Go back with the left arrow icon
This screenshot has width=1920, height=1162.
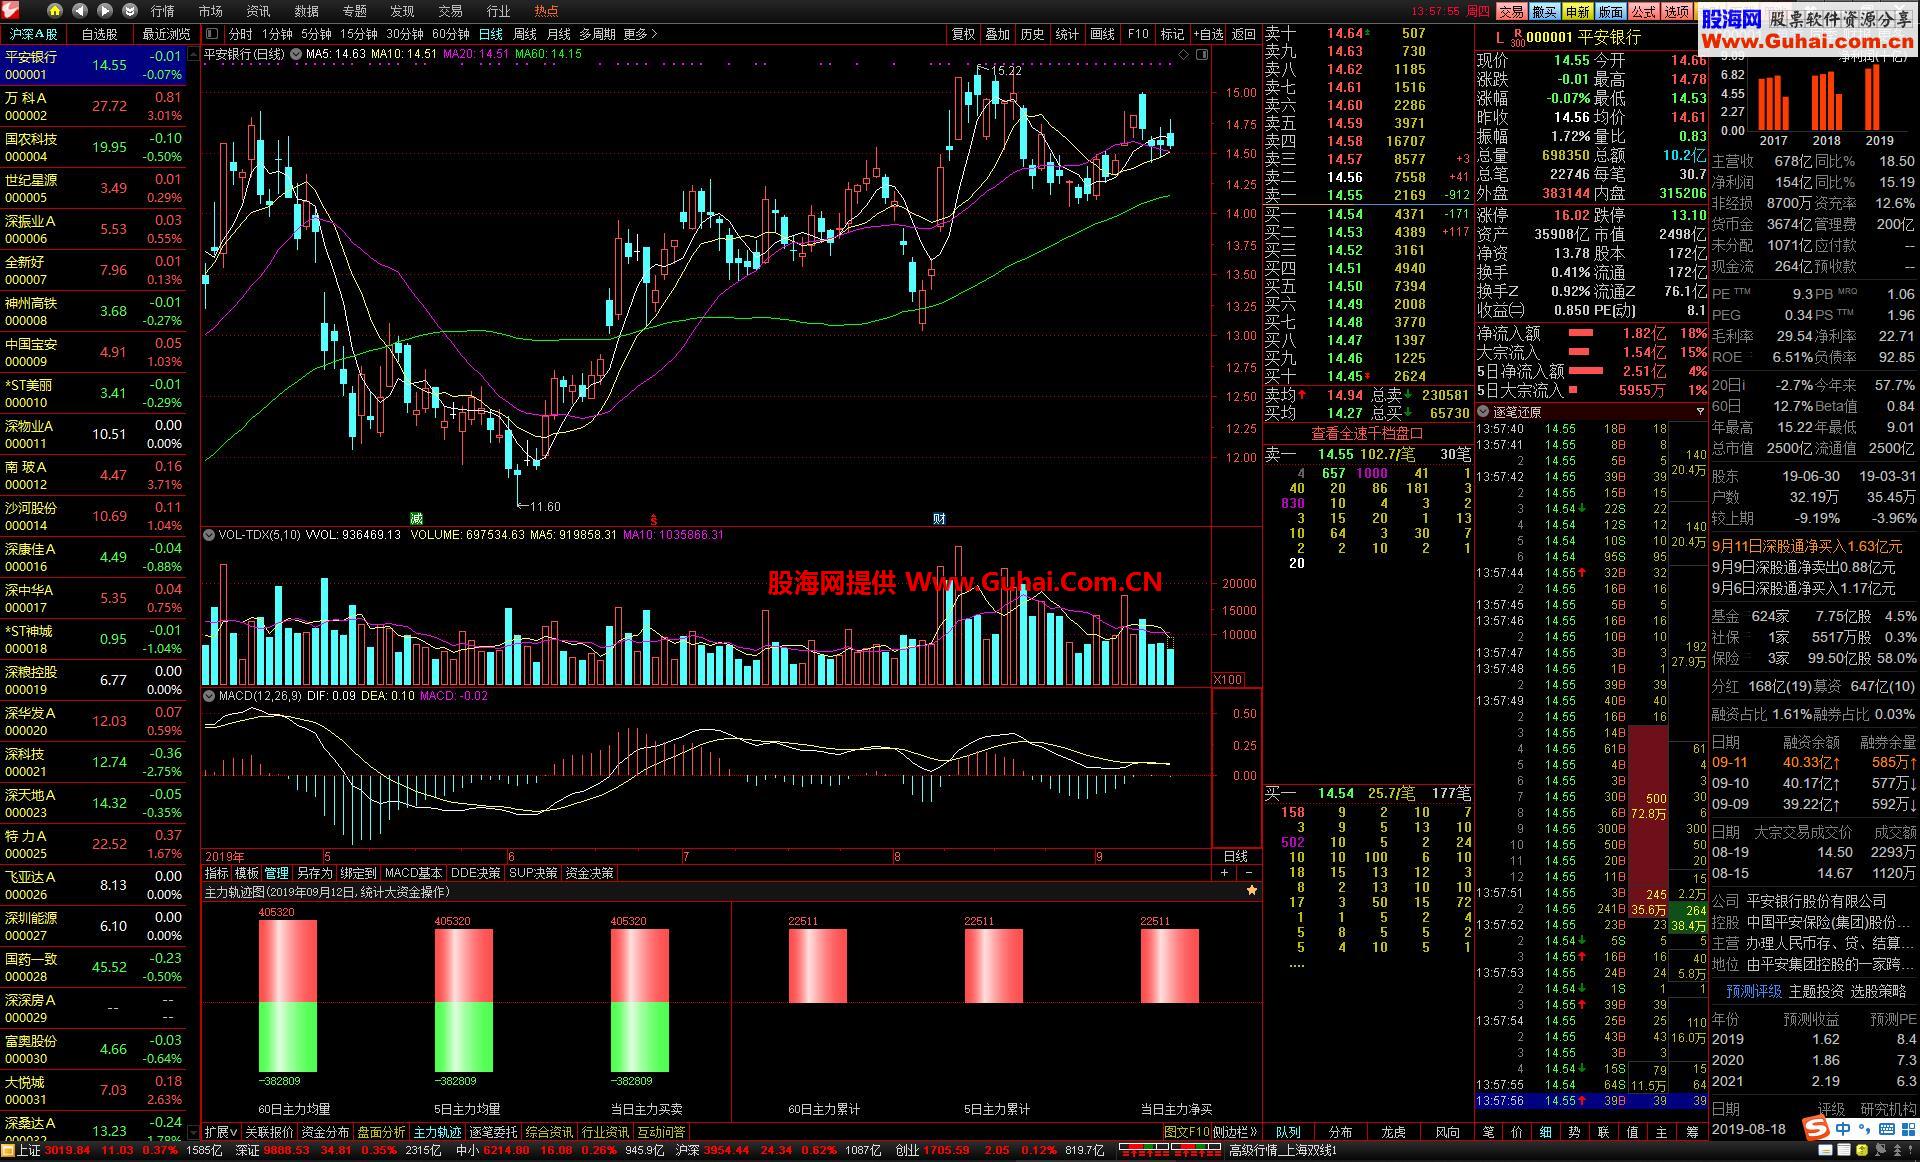click(x=80, y=11)
